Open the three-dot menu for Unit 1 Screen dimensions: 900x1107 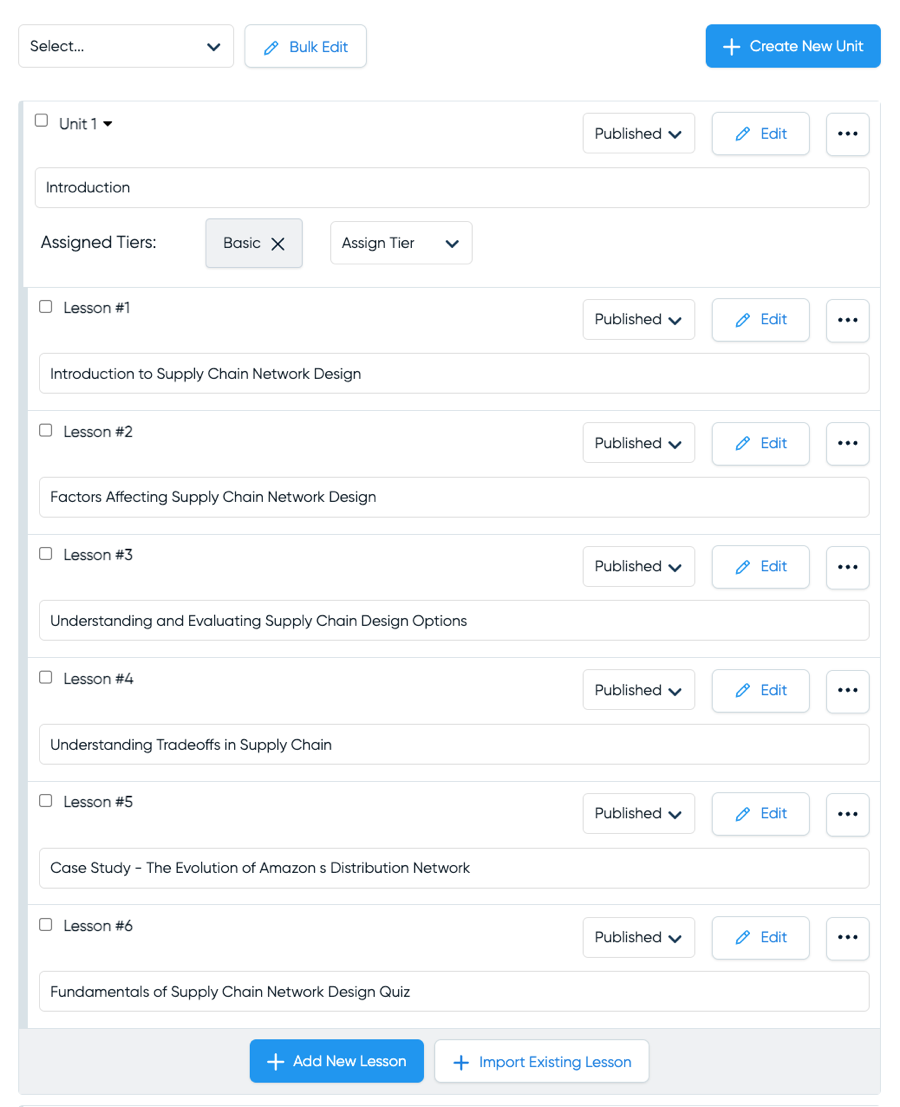click(847, 134)
